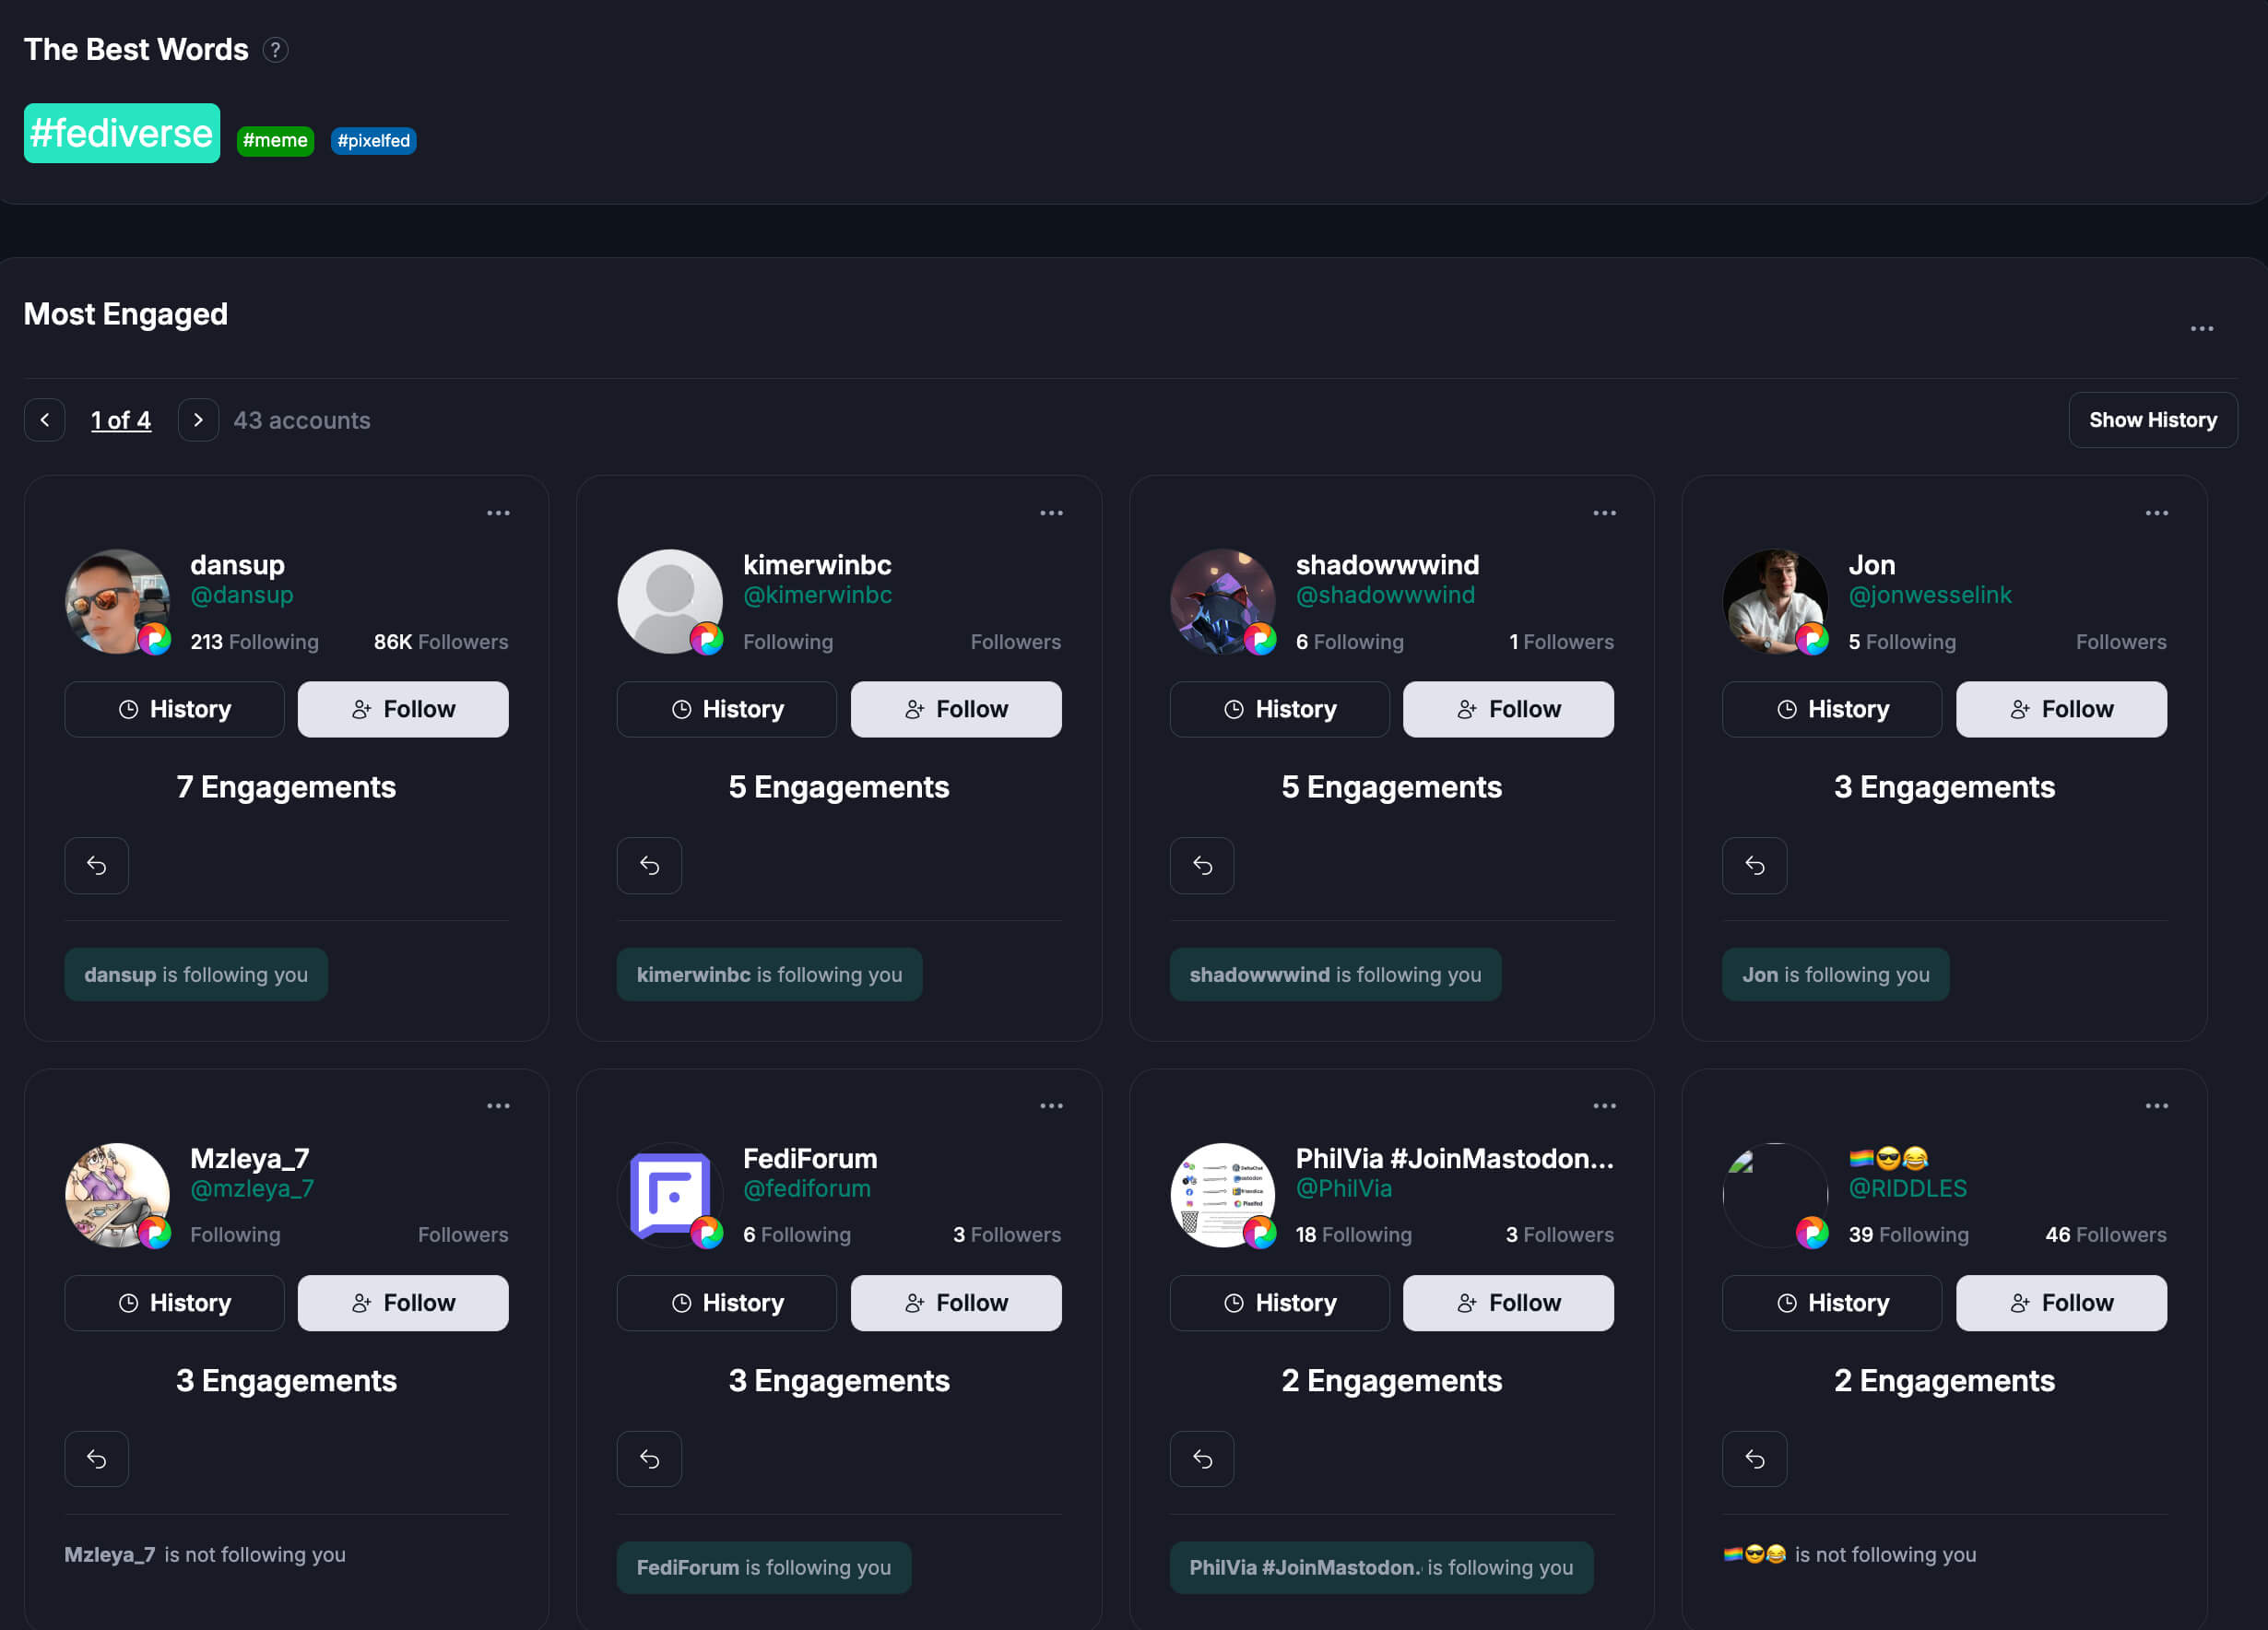Open the Most Engaged section options menu
The image size is (2268, 1630).
[x=2201, y=329]
